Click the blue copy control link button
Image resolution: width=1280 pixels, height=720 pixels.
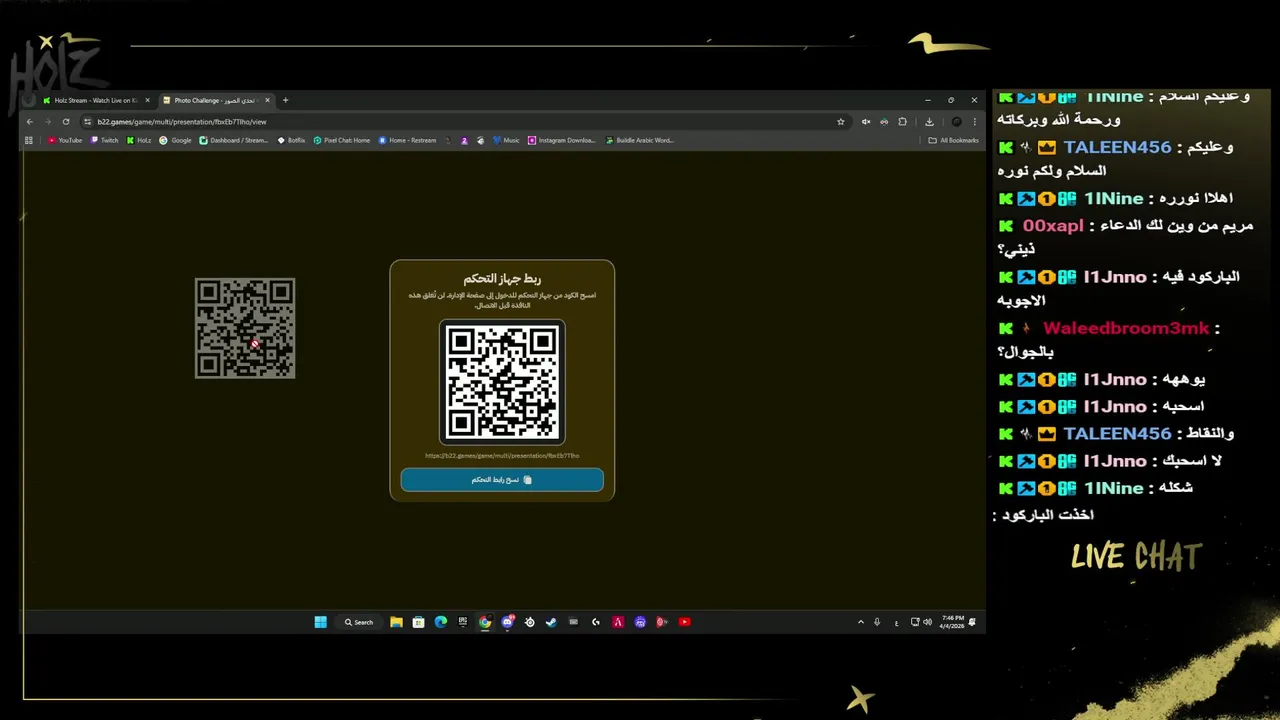coord(502,480)
